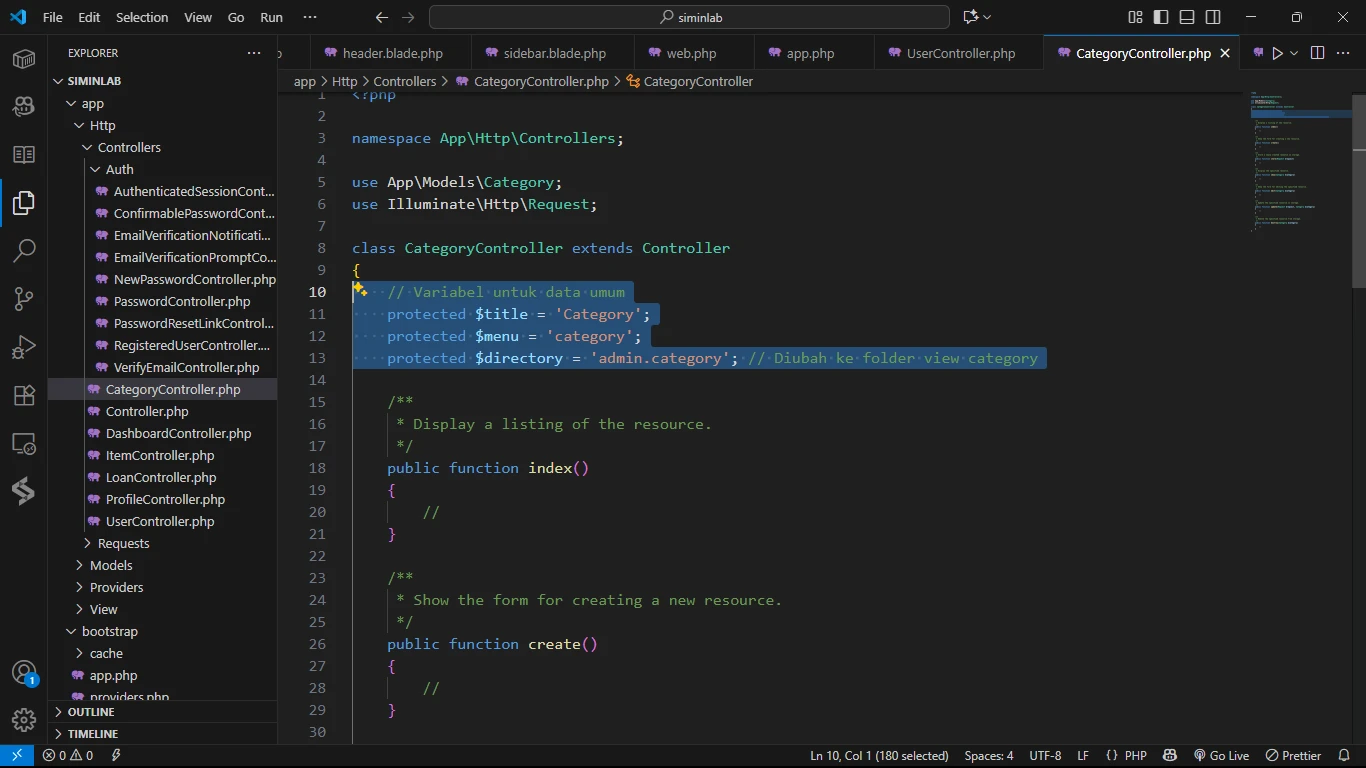Click Go Live in the status bar
Screen dimensions: 1366x768
1221,756
